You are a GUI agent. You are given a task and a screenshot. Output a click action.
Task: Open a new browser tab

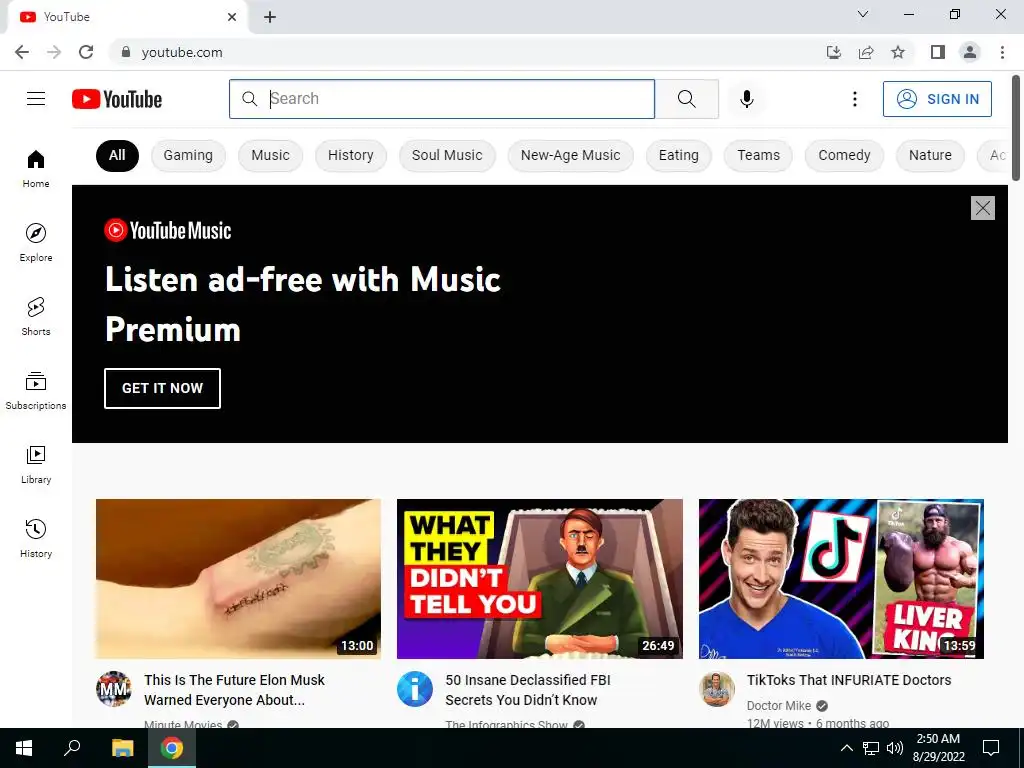pos(270,17)
